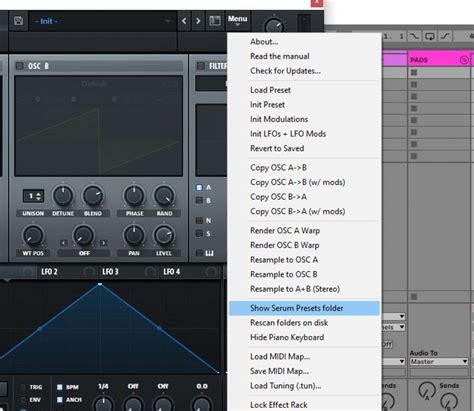
Task: Choose Resample to A+B (Stereo)
Action: (304, 289)
